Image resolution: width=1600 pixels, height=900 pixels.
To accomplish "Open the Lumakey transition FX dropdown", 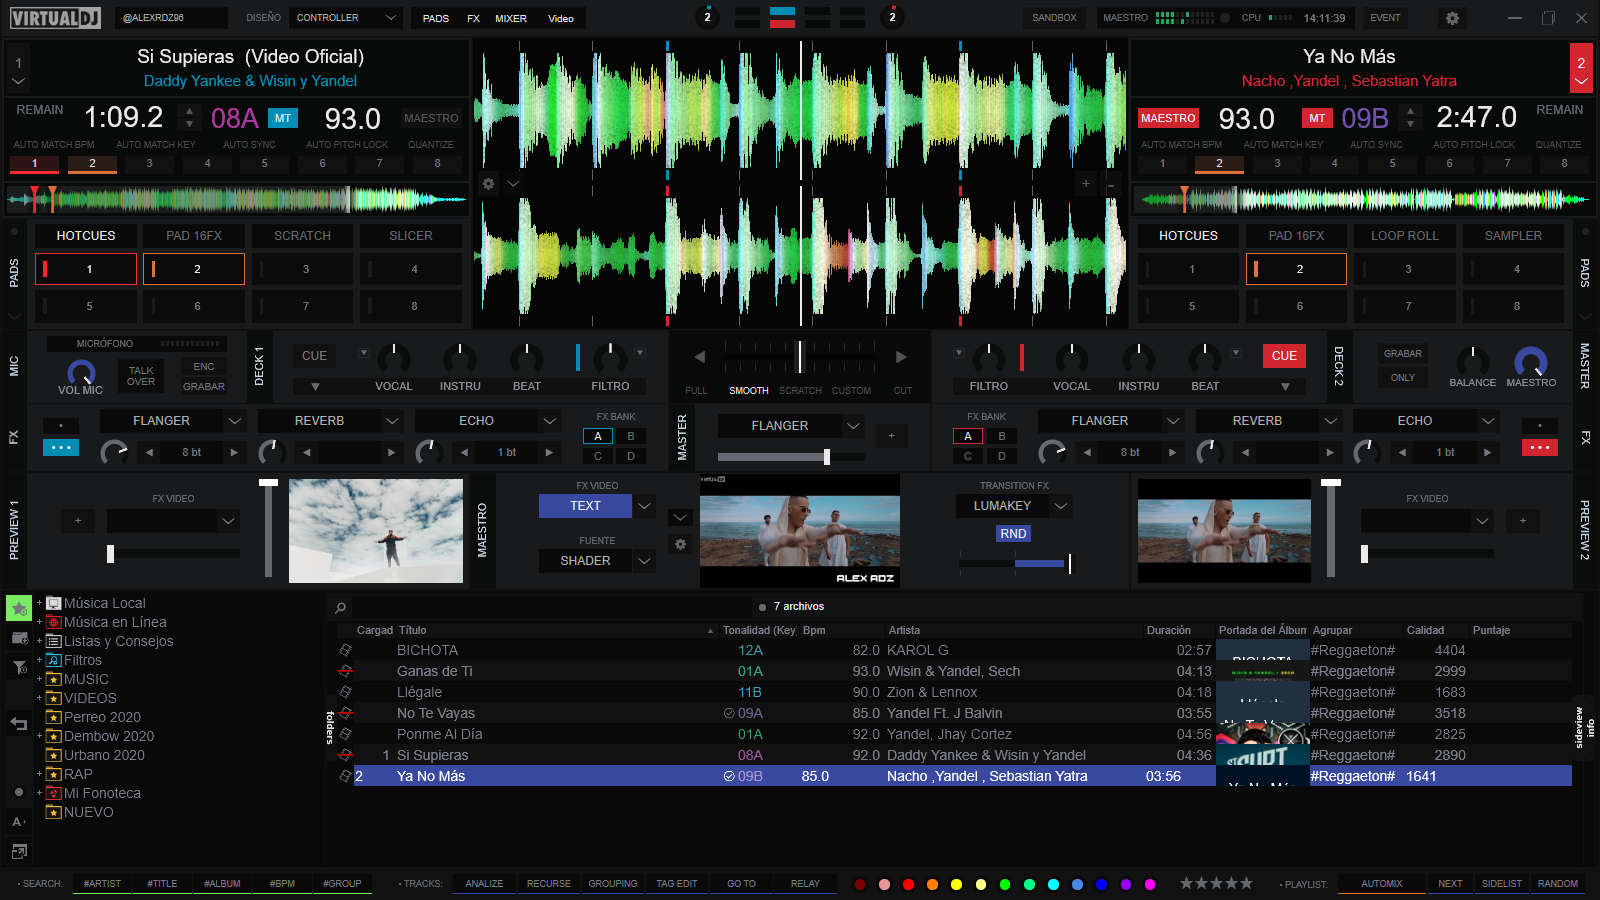I will coord(1061,506).
